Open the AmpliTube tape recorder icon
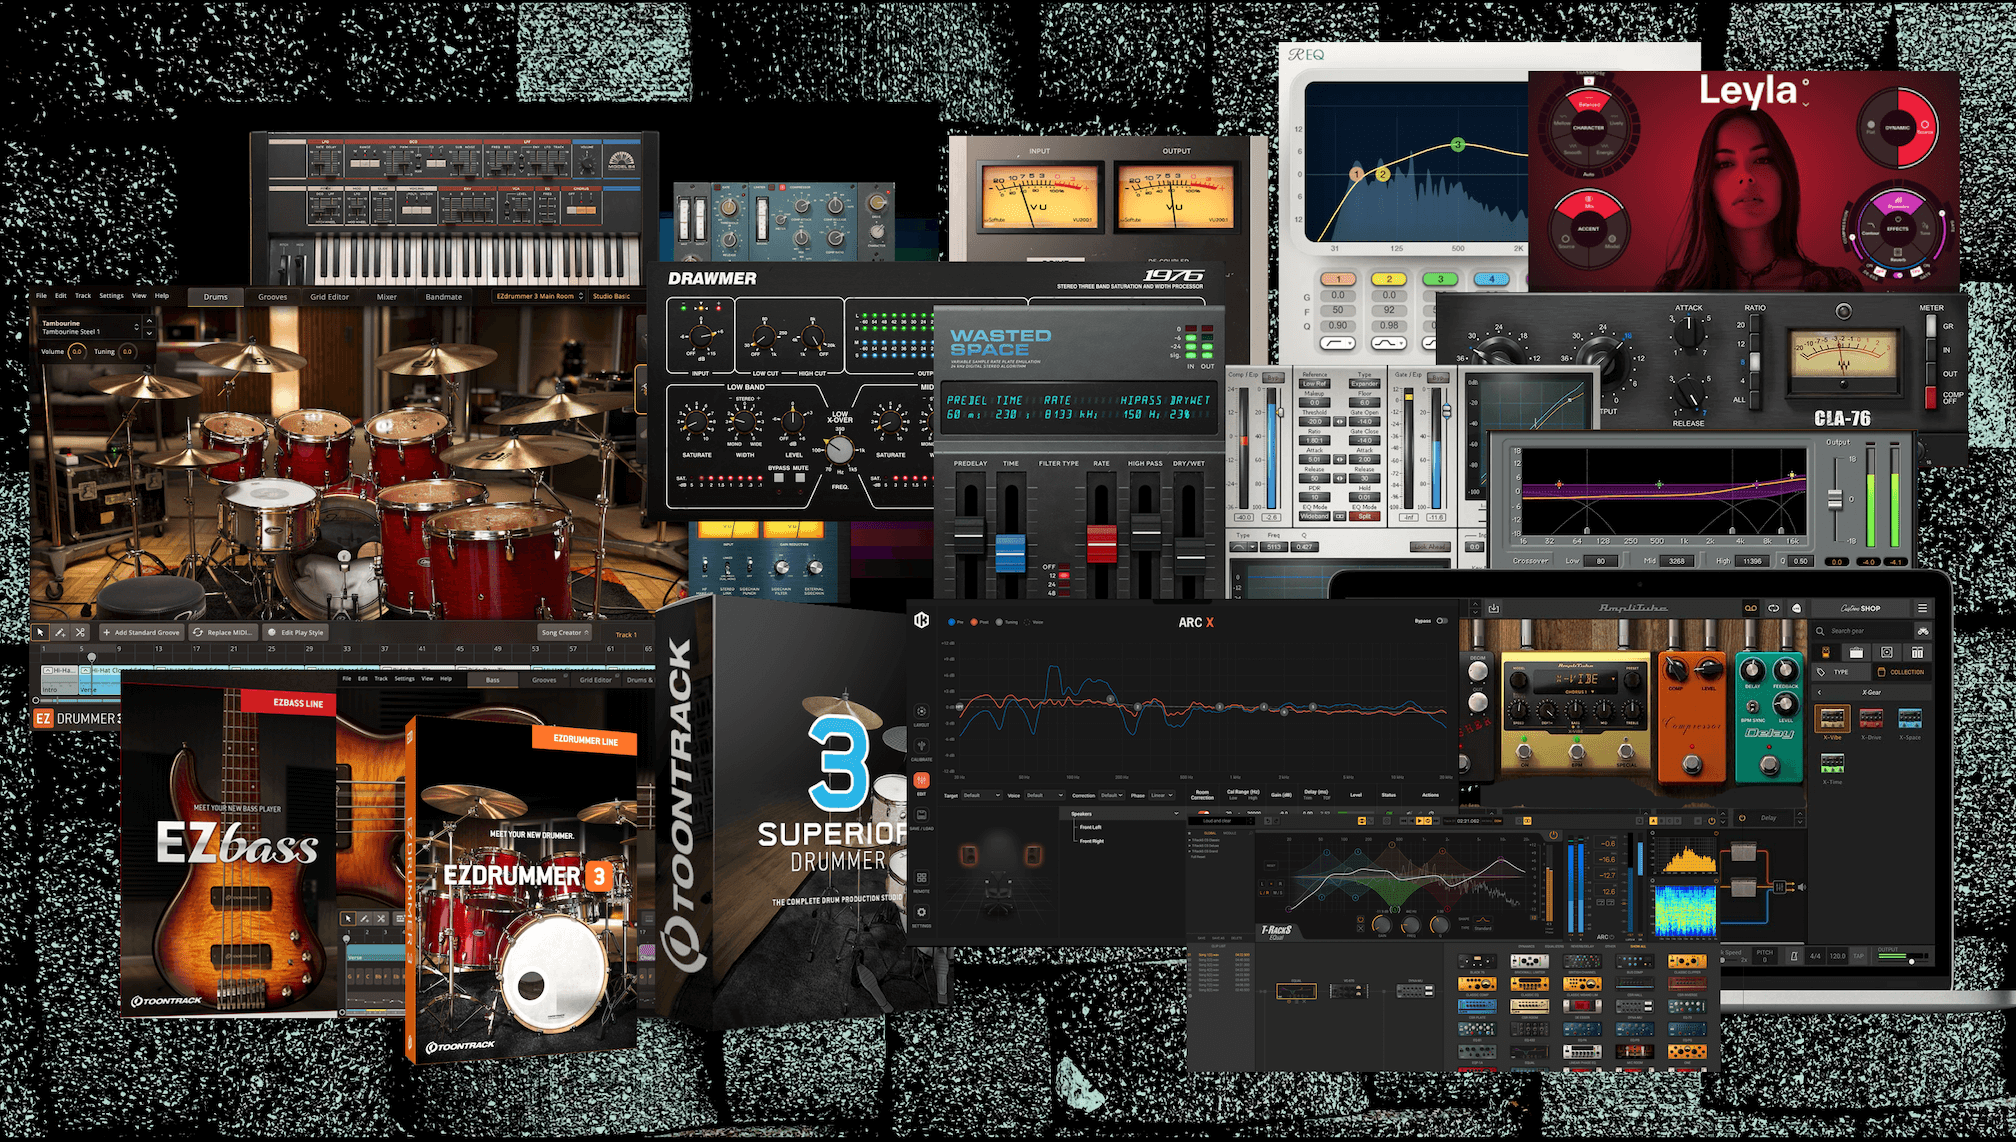The image size is (2016, 1142). (1750, 608)
